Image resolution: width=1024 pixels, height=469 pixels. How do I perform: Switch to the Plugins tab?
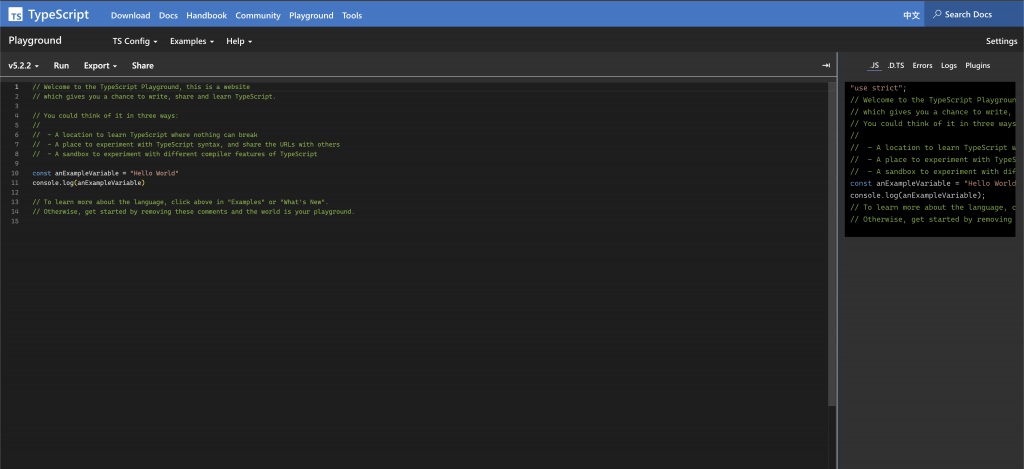click(978, 65)
